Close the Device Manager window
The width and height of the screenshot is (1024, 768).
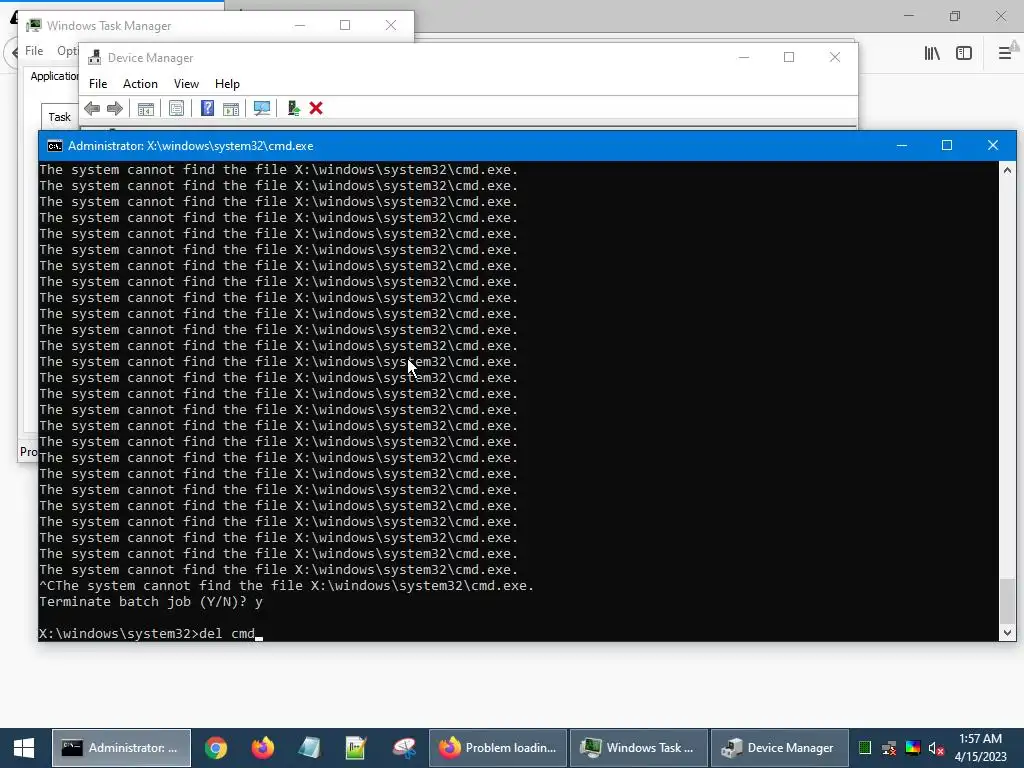click(835, 57)
